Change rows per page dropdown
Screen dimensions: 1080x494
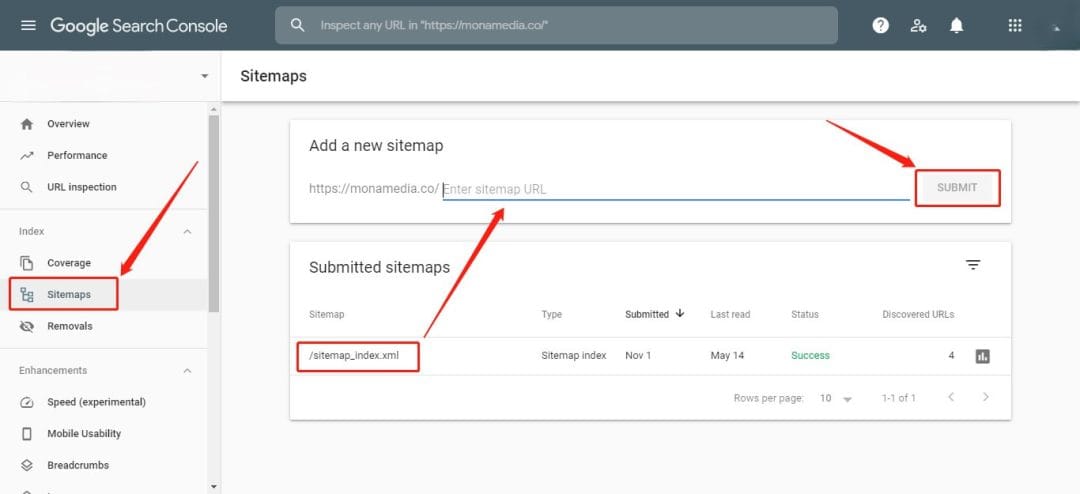(836, 398)
